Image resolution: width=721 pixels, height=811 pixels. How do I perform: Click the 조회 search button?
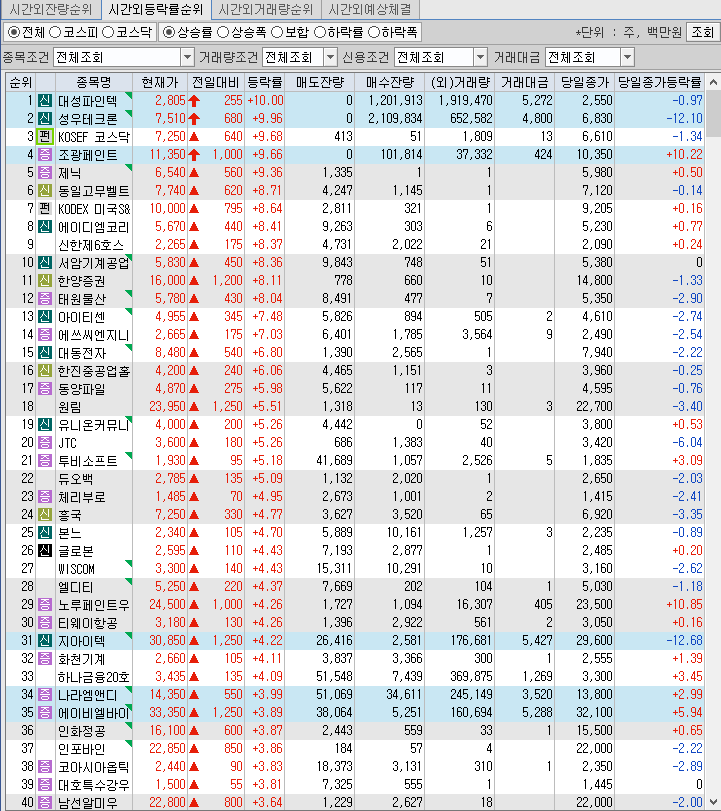coord(702,32)
